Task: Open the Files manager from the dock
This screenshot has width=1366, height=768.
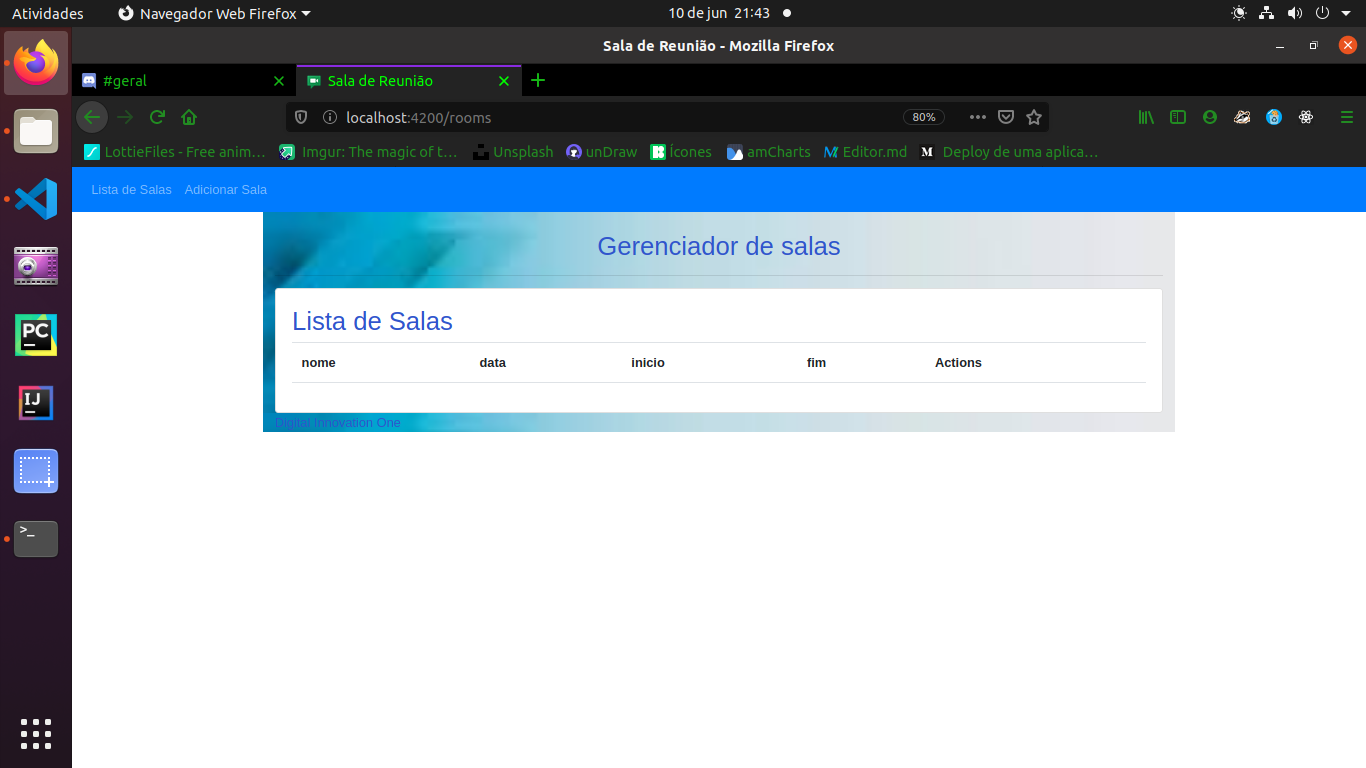Action: 36,132
